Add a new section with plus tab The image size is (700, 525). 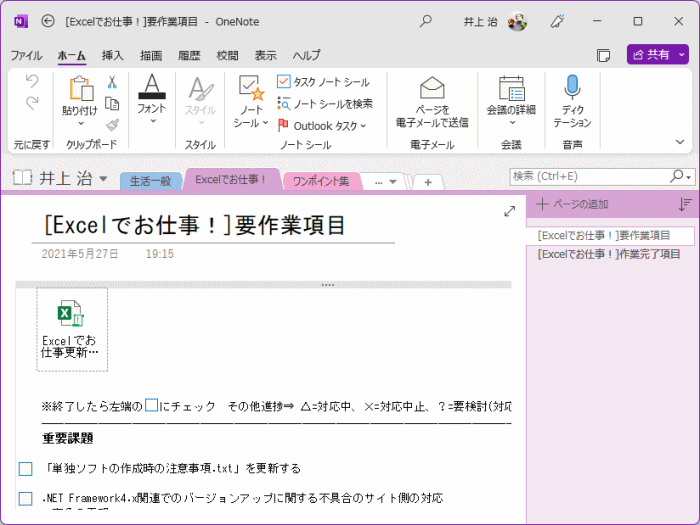tap(428, 182)
